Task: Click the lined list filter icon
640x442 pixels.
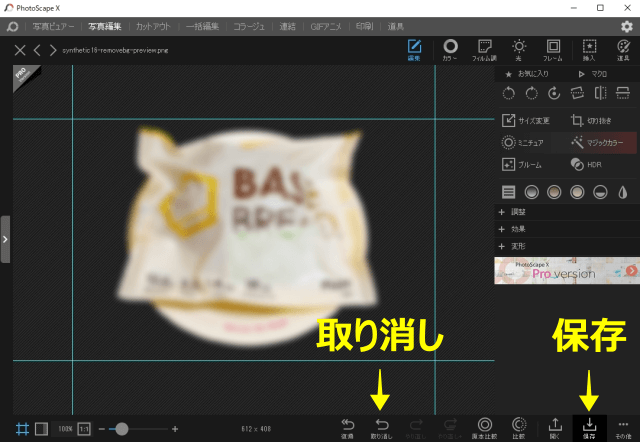Action: pos(509,192)
